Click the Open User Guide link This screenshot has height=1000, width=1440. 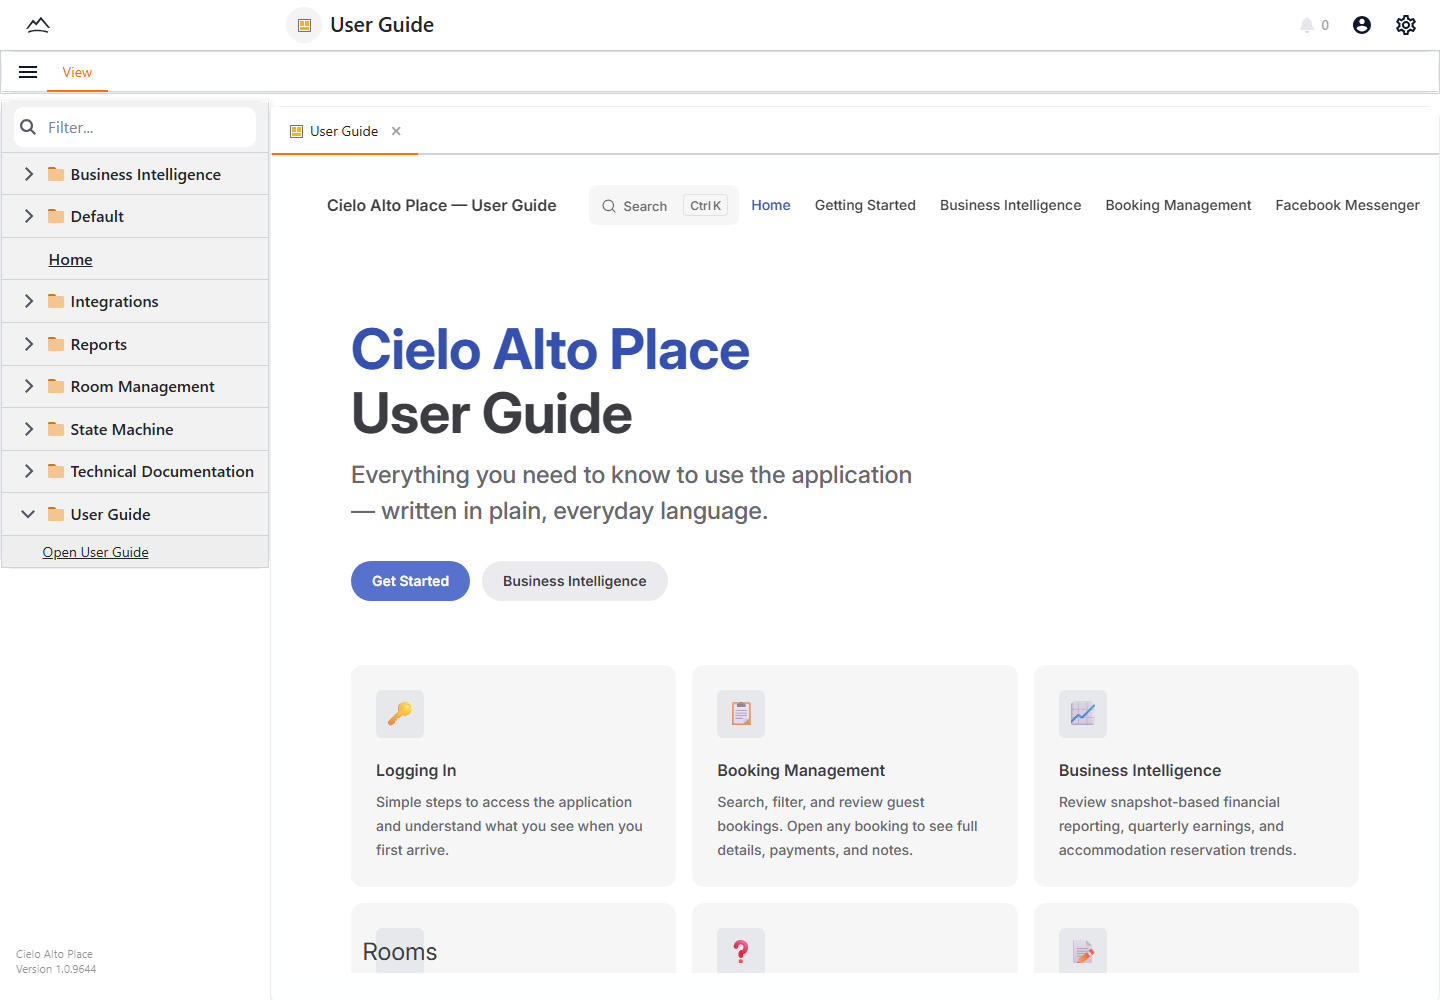coord(95,552)
